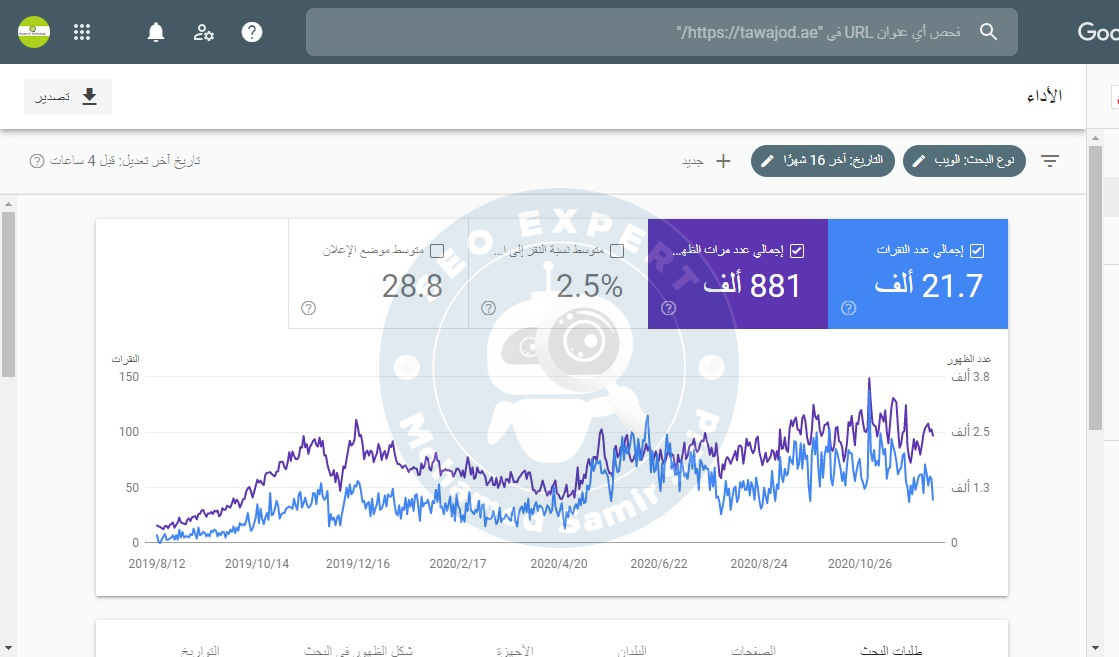1119x657 pixels.
Task: Click help icon on total clicks card
Action: coord(848,308)
